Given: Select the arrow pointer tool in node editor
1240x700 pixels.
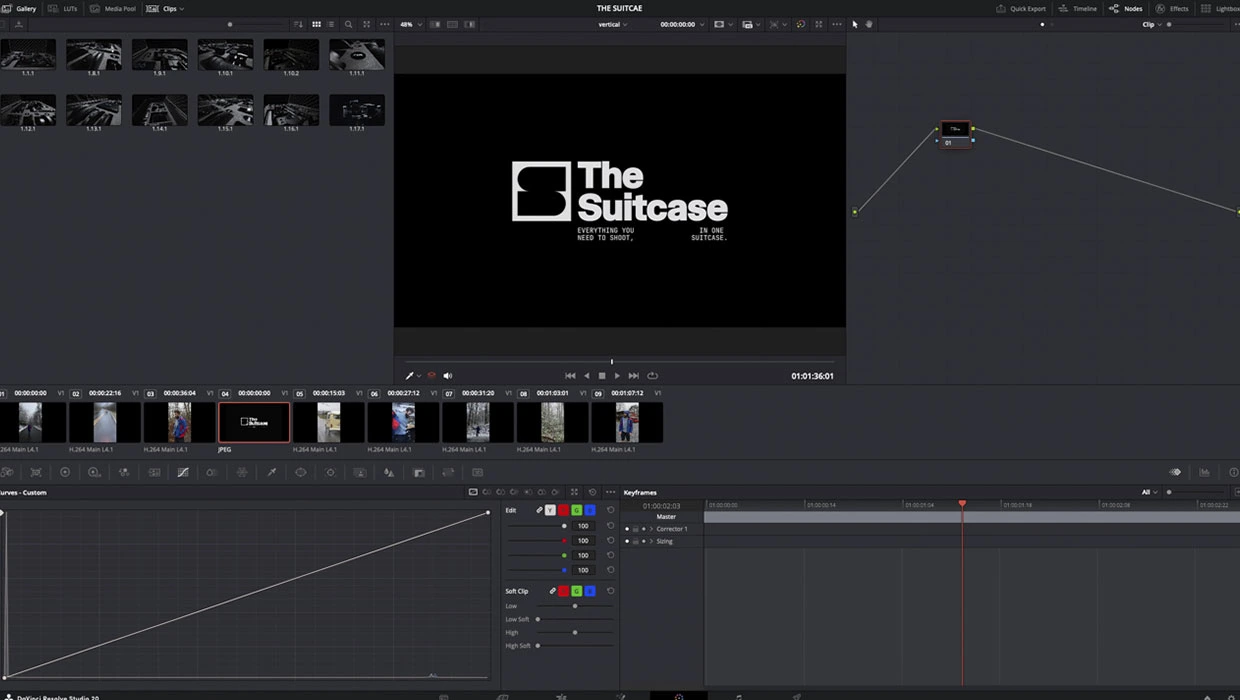Looking at the screenshot, I should 855,24.
